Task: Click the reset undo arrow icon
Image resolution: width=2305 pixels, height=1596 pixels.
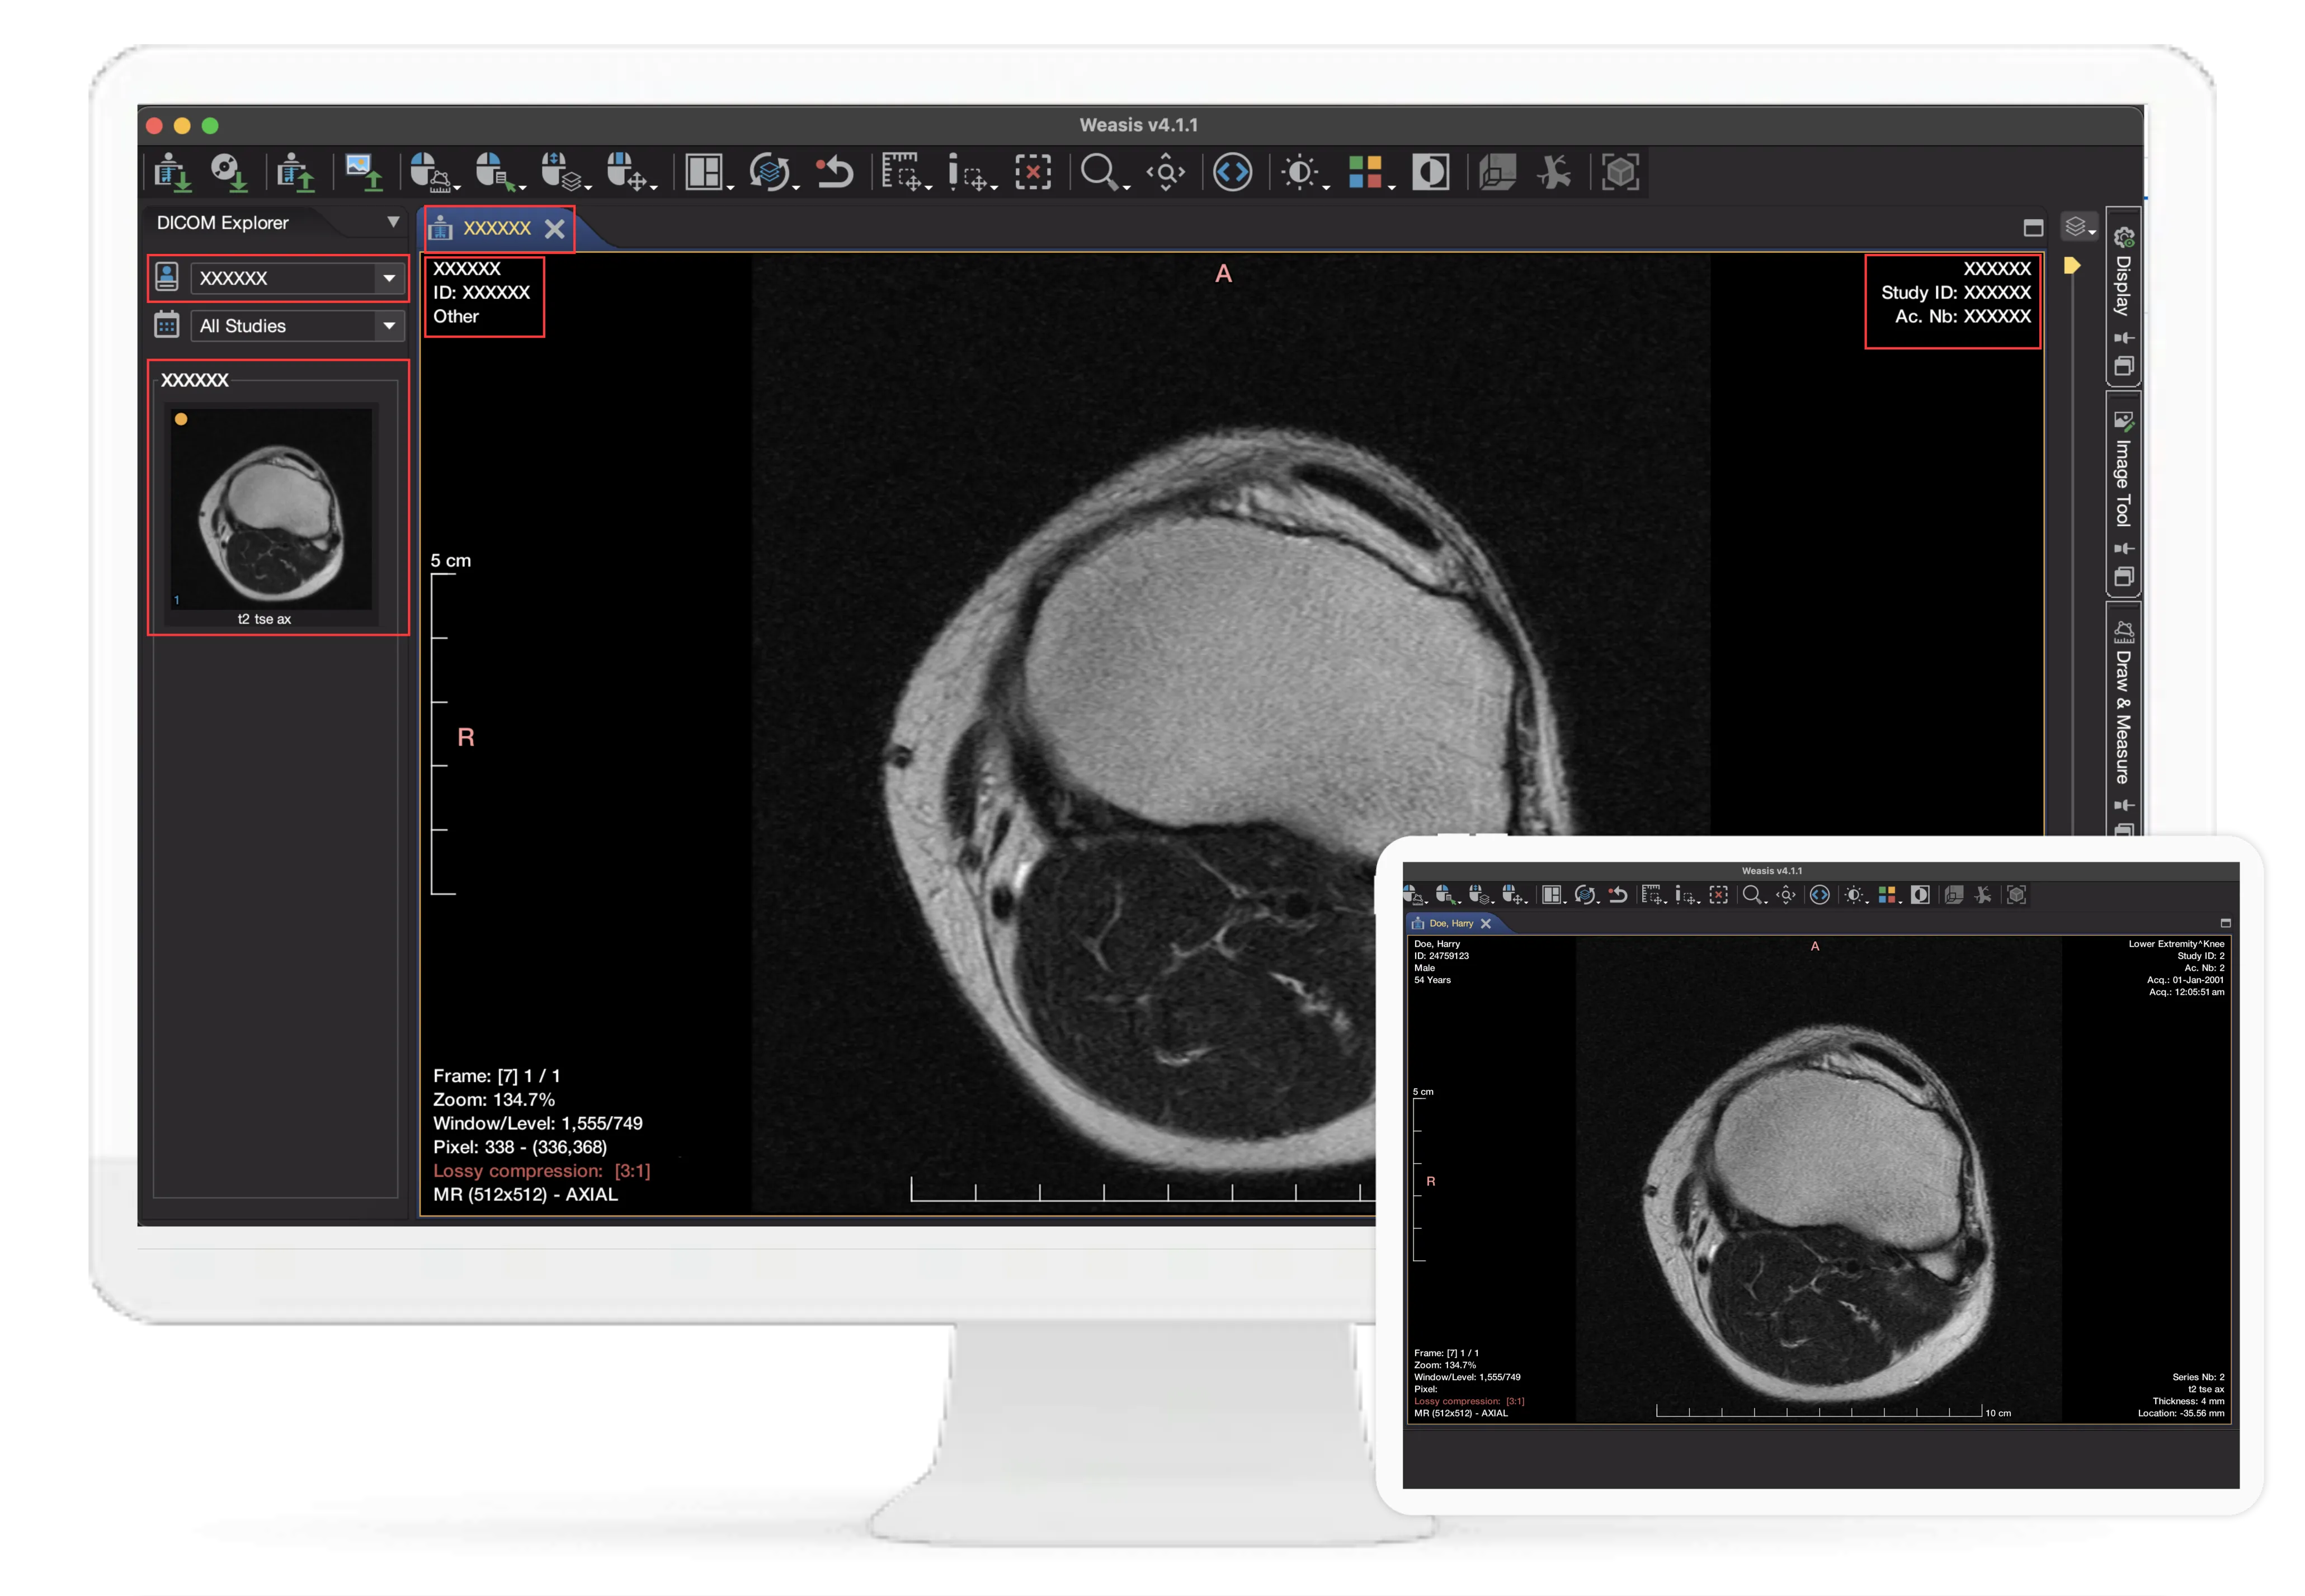Action: (835, 172)
